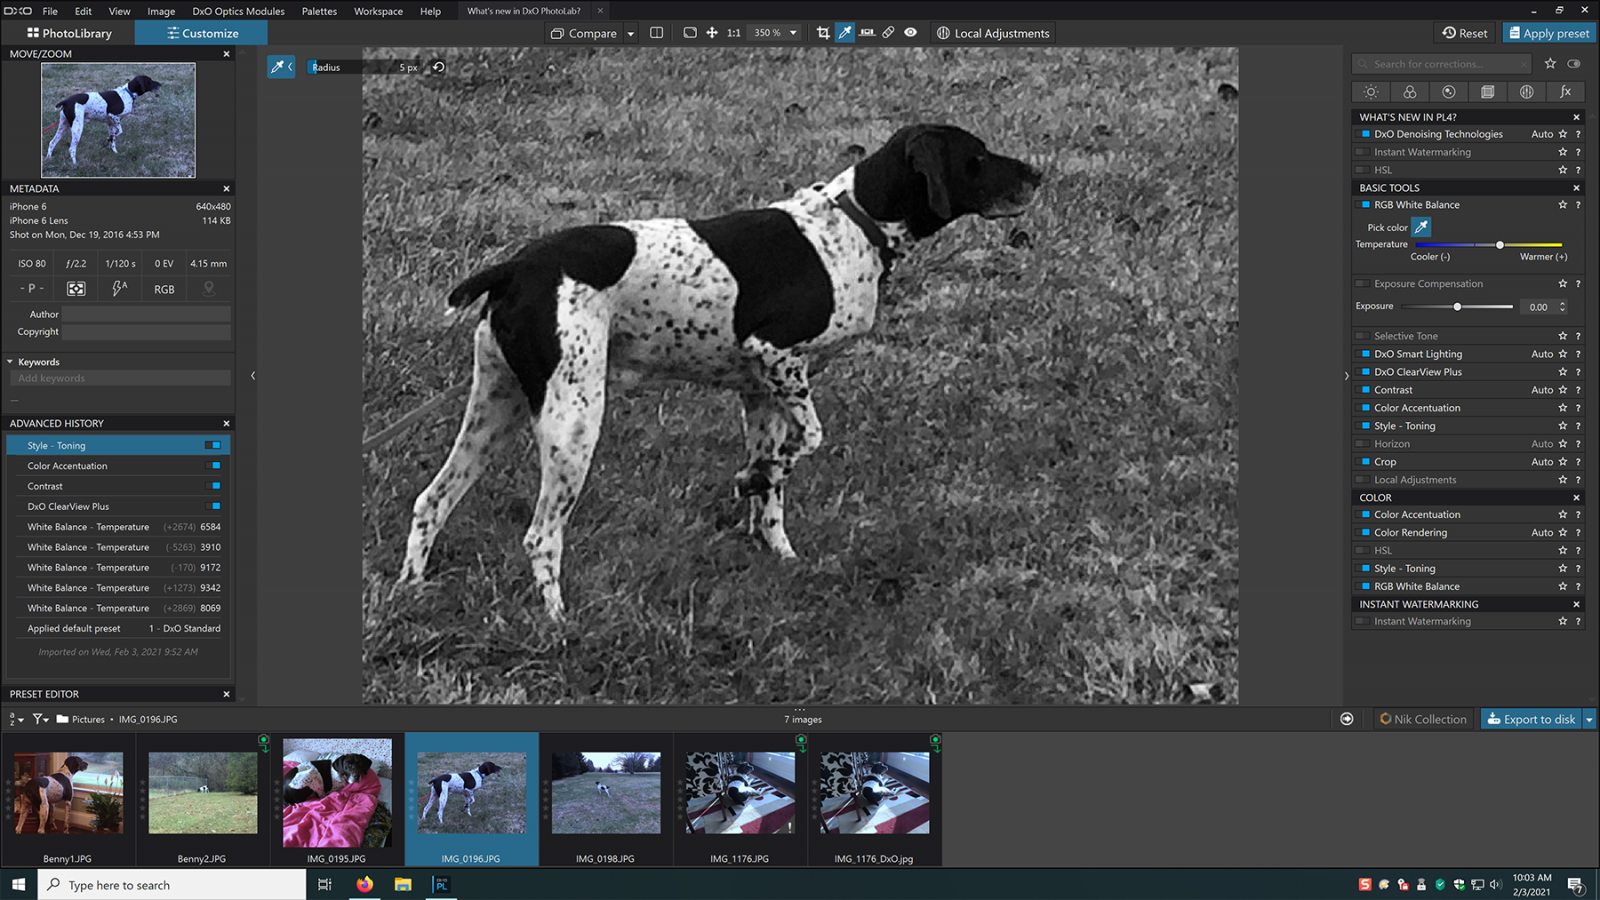The image size is (1600, 900).
Task: Click the Nik Collection button
Action: pos(1423,719)
